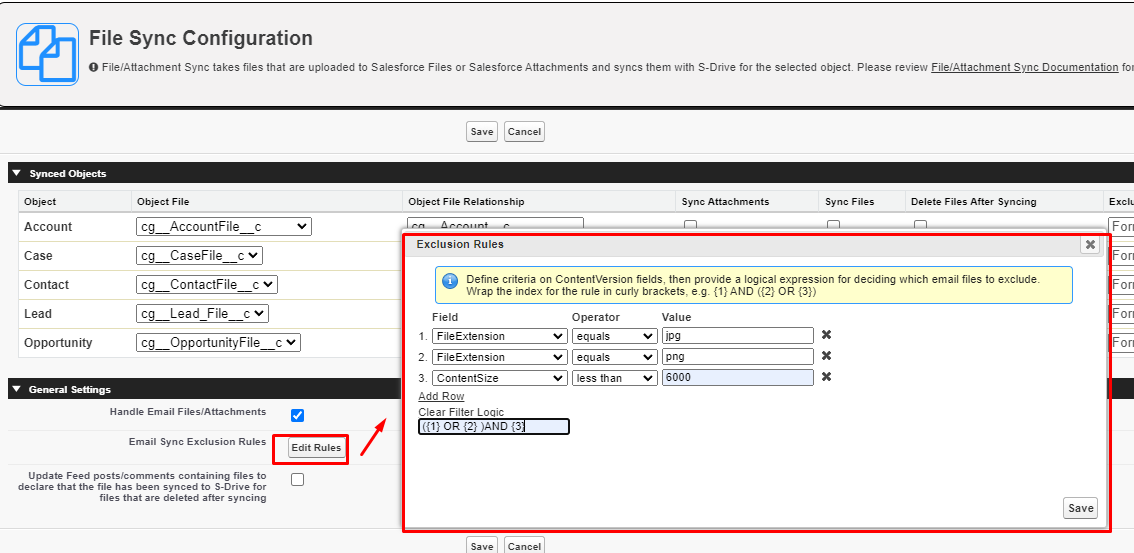The height and width of the screenshot is (553, 1134).
Task: Click the info icon in the criteria hint
Action: 449,281
